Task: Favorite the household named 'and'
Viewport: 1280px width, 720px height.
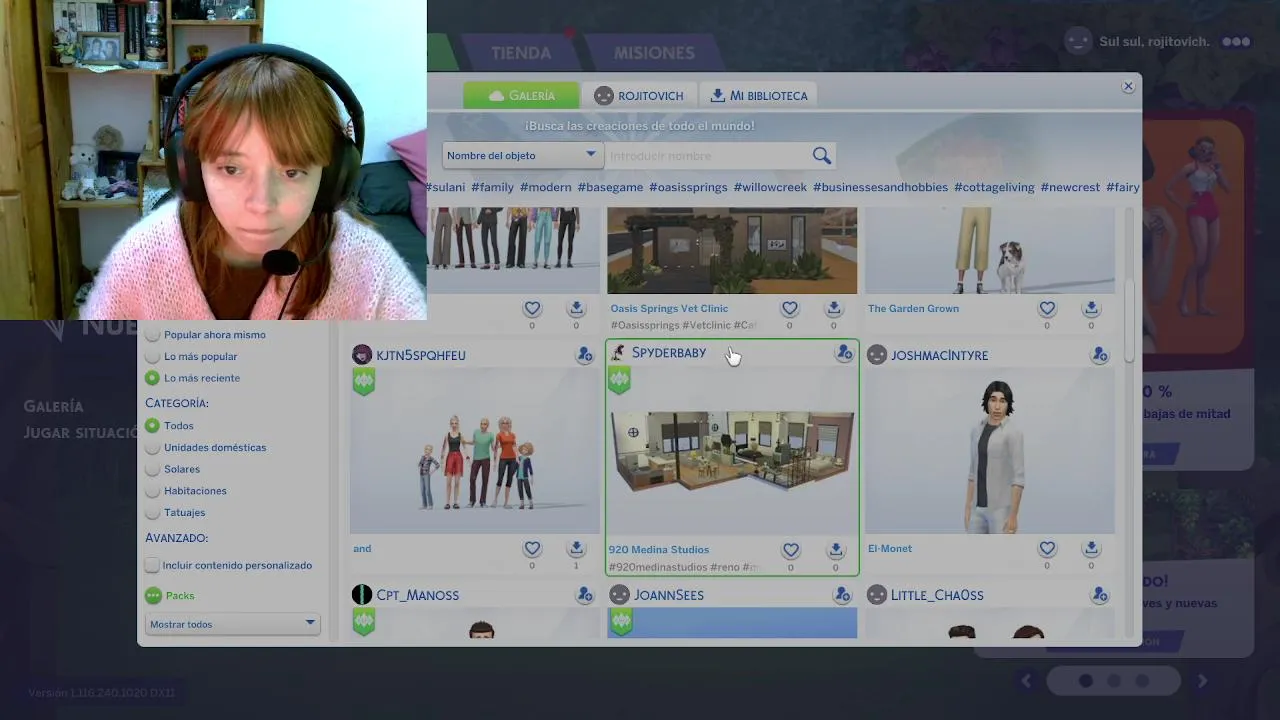Action: tap(532, 549)
